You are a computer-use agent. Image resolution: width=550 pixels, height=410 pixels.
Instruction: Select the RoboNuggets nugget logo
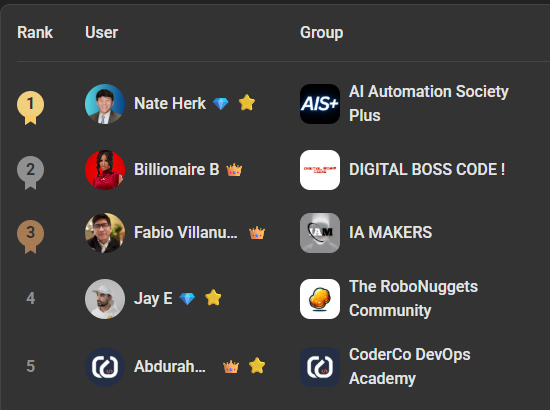[320, 299]
